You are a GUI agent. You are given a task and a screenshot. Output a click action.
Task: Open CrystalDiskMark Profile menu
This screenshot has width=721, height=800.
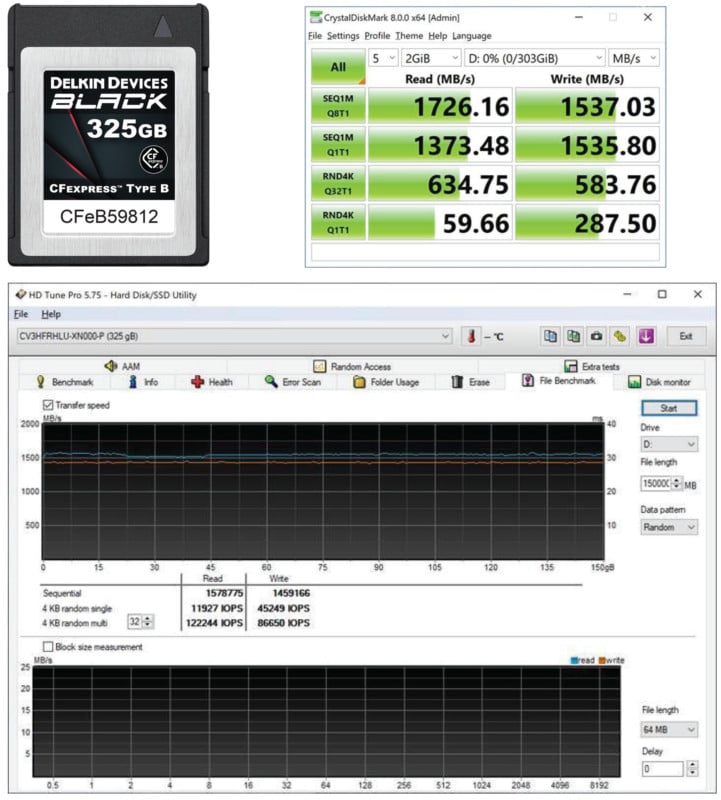pyautogui.click(x=377, y=36)
